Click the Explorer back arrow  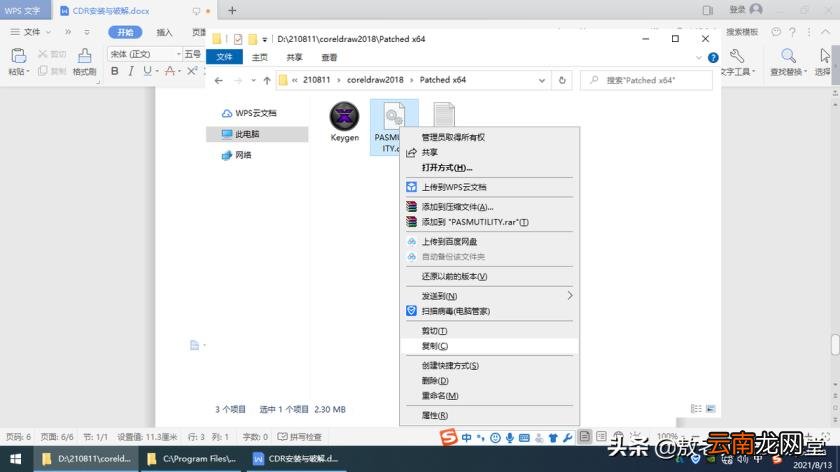pyautogui.click(x=219, y=80)
